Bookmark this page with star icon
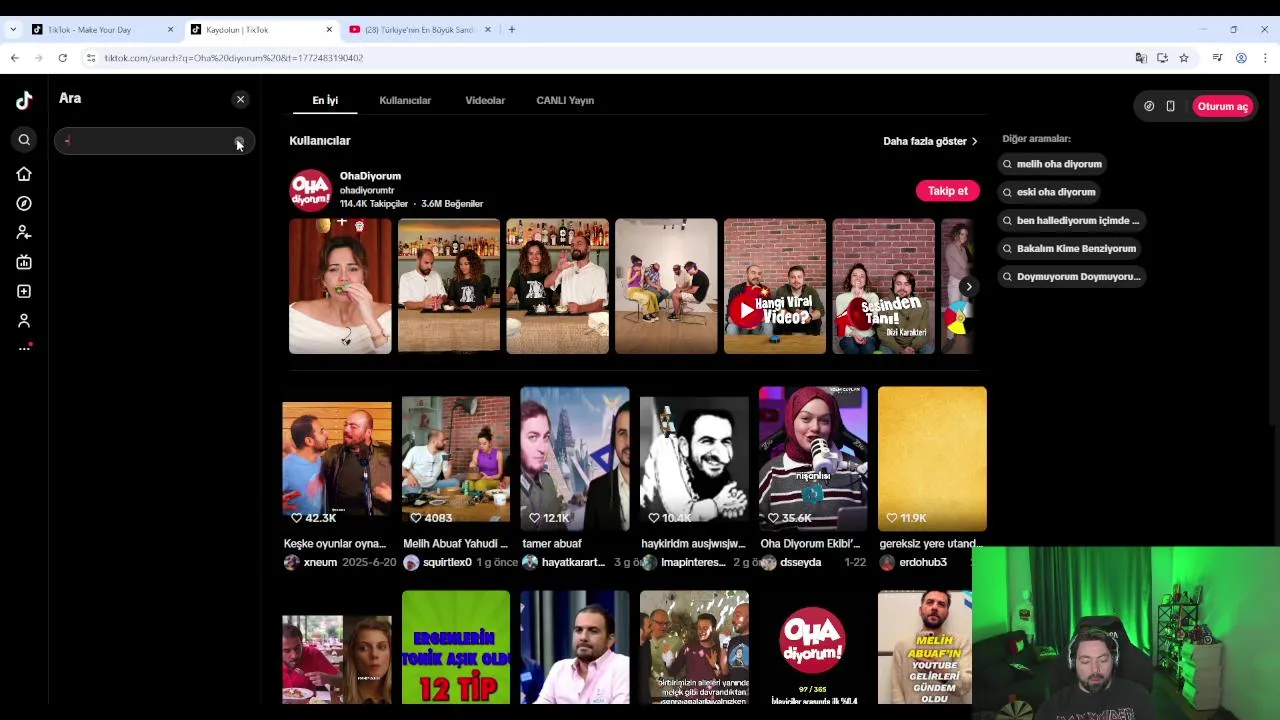 [1184, 58]
